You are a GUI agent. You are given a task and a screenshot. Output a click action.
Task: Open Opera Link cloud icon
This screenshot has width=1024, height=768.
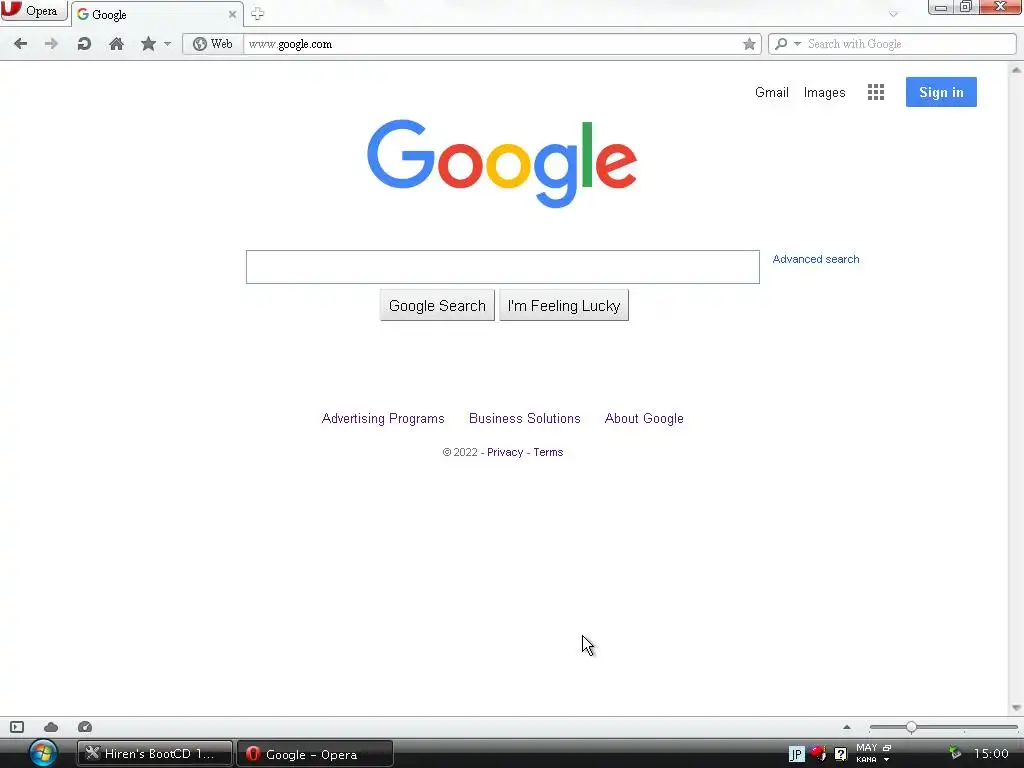pos(51,727)
